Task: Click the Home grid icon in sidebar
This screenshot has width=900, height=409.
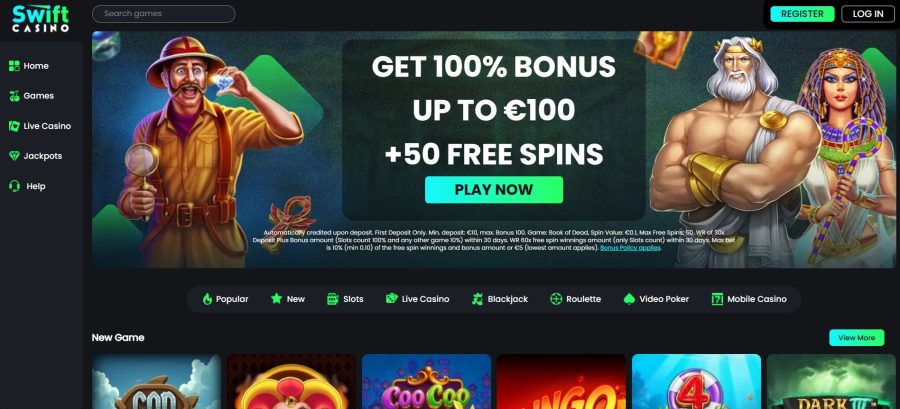Action: pos(14,66)
